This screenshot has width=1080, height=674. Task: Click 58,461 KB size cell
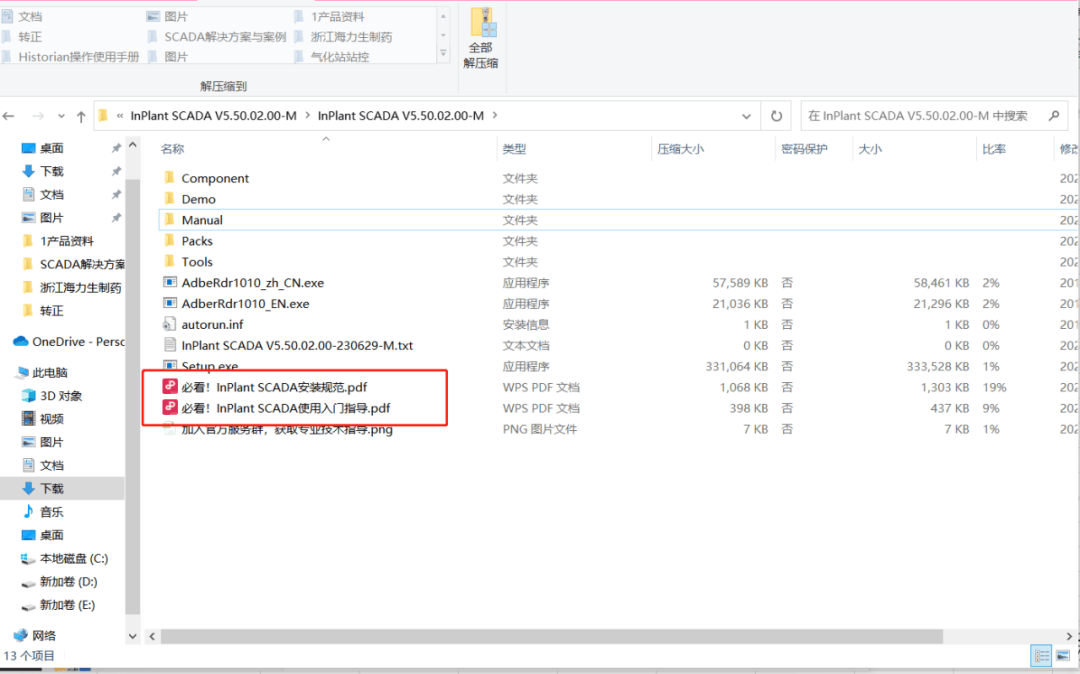(x=941, y=283)
